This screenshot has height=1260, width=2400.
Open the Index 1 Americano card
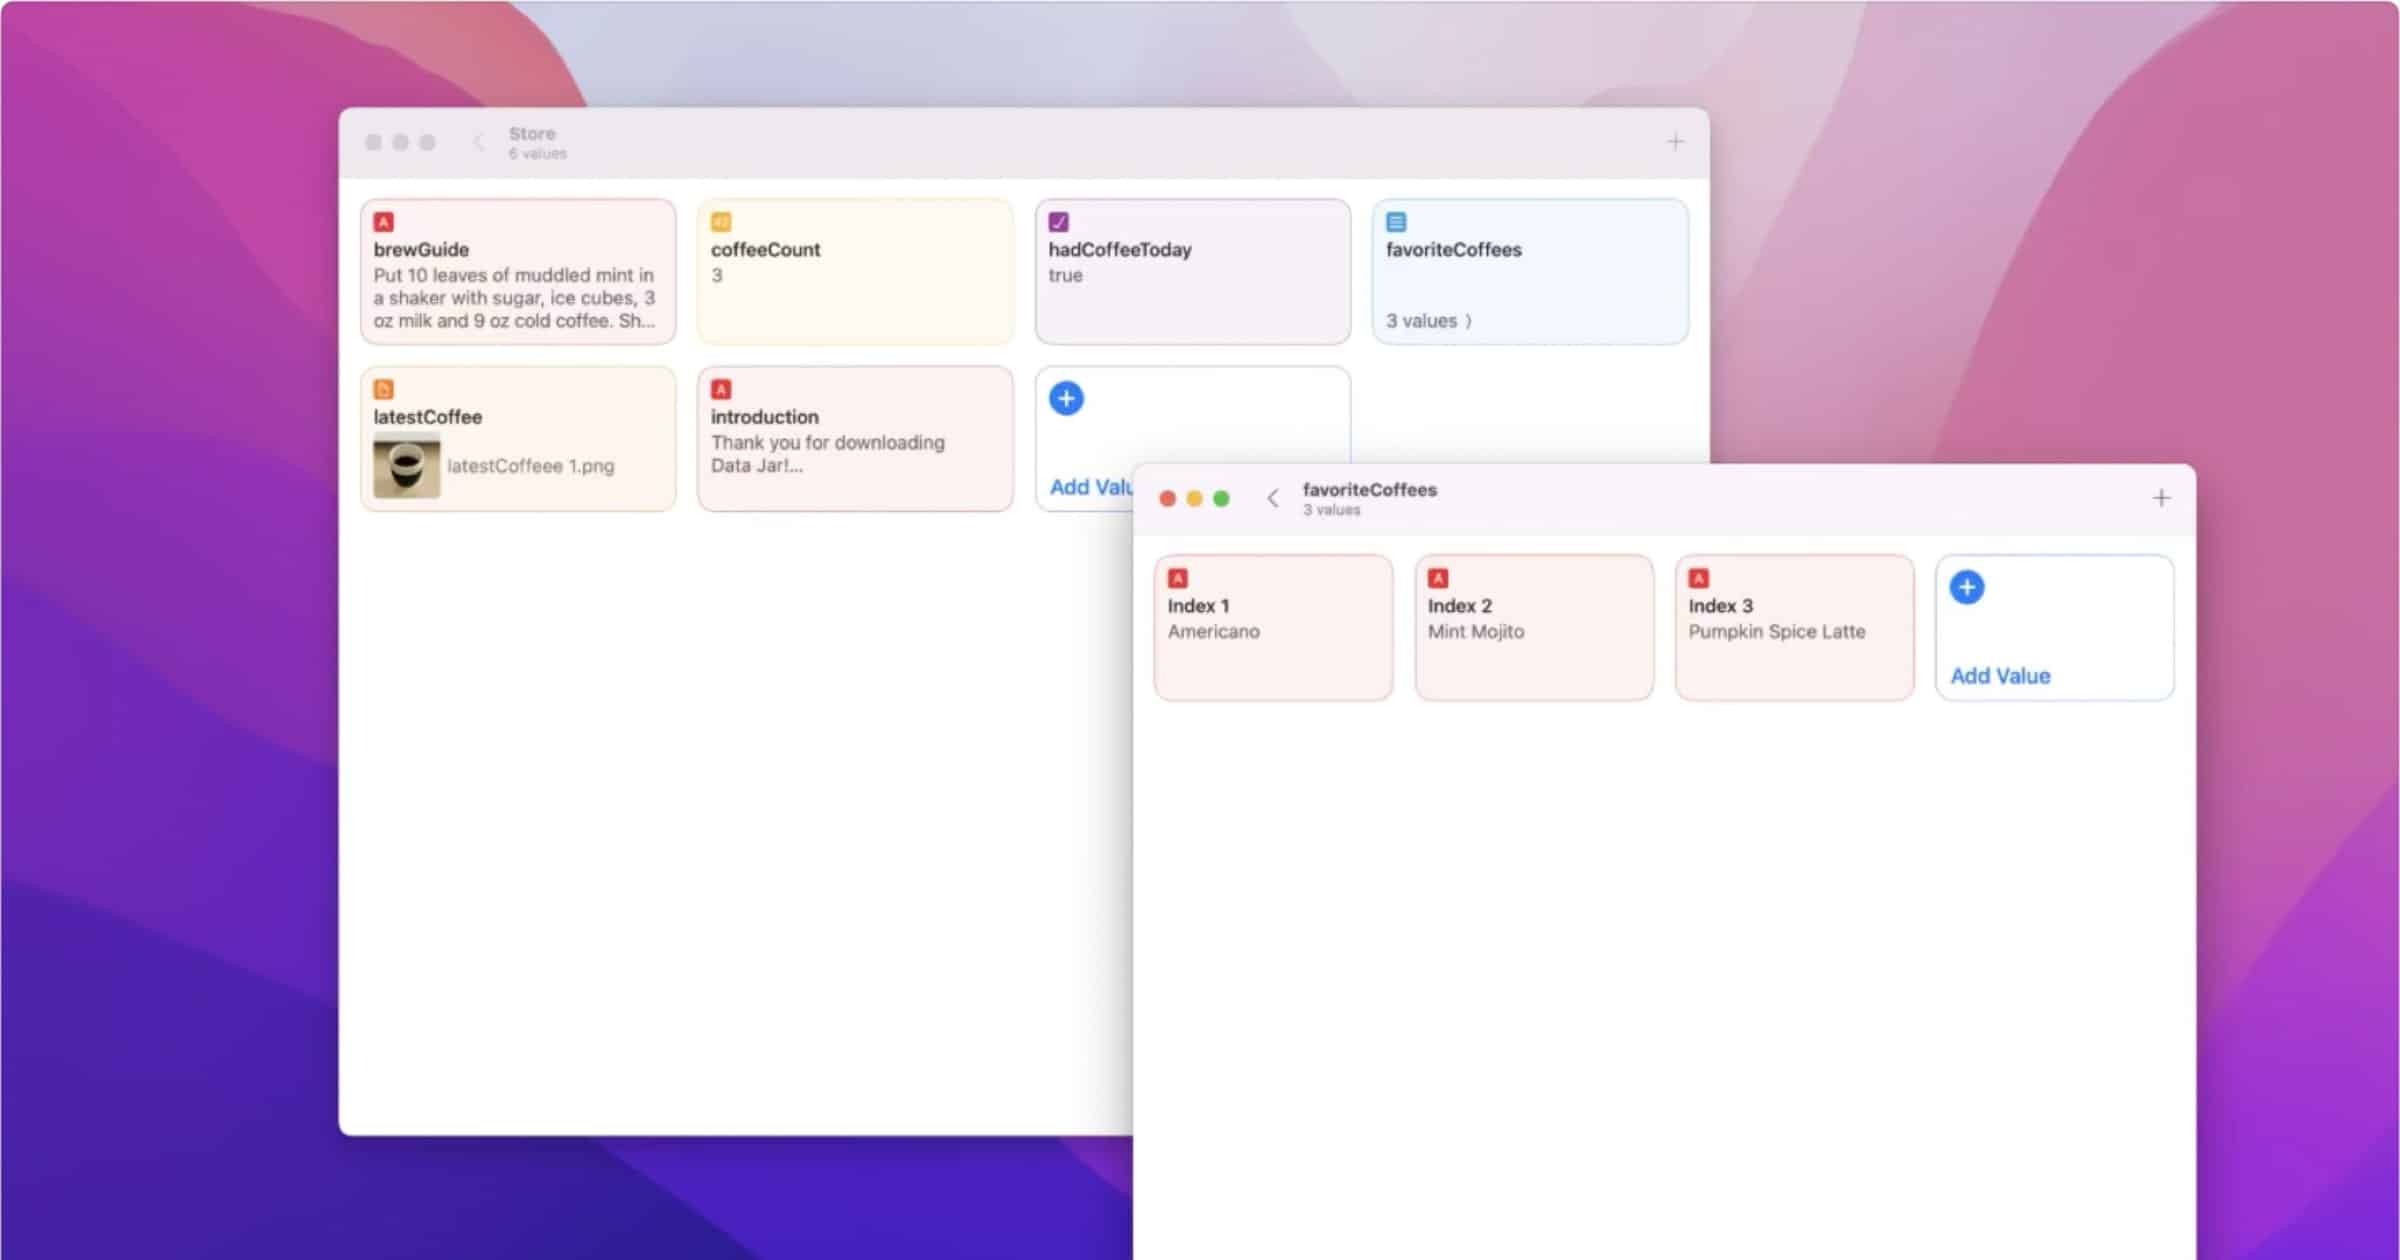pyautogui.click(x=1272, y=628)
